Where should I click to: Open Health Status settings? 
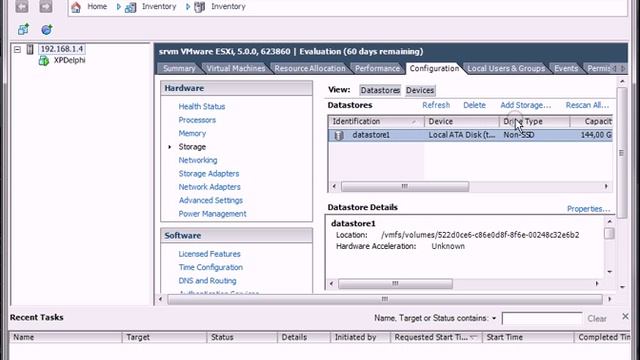(x=202, y=107)
